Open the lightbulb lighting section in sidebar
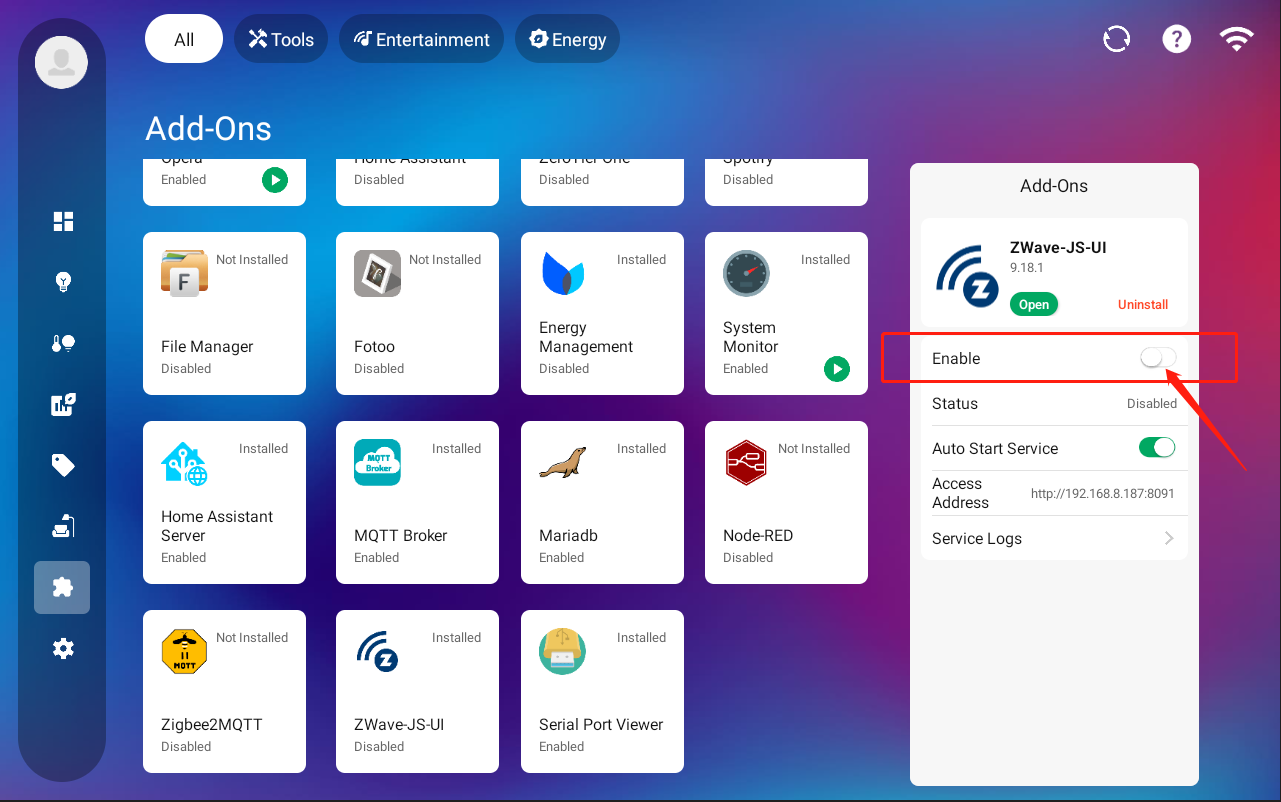This screenshot has width=1281, height=802. pyautogui.click(x=63, y=282)
